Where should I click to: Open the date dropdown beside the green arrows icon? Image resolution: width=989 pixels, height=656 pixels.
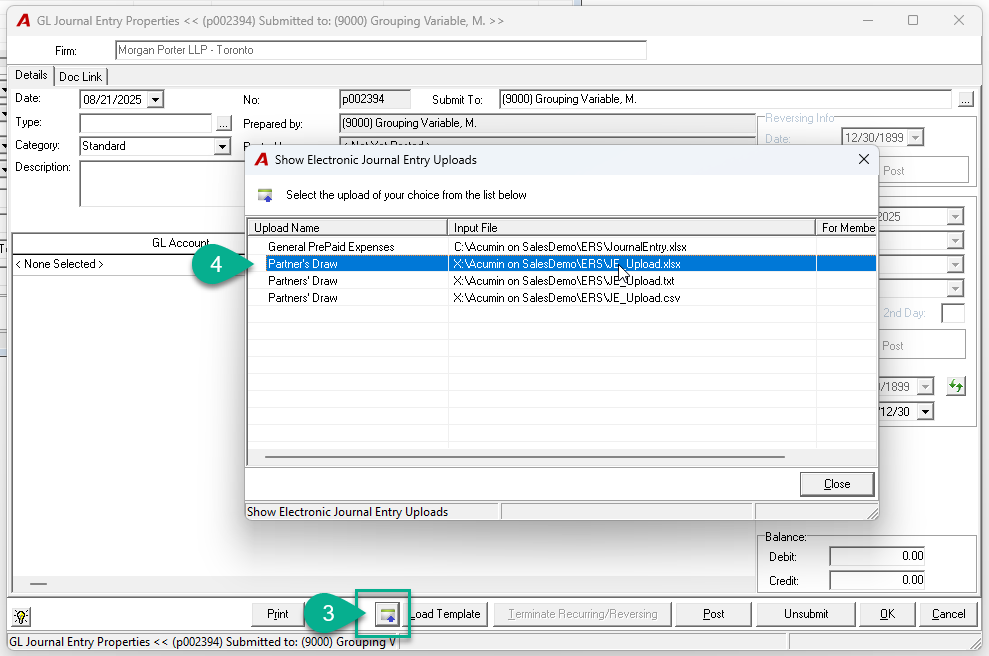tap(925, 386)
